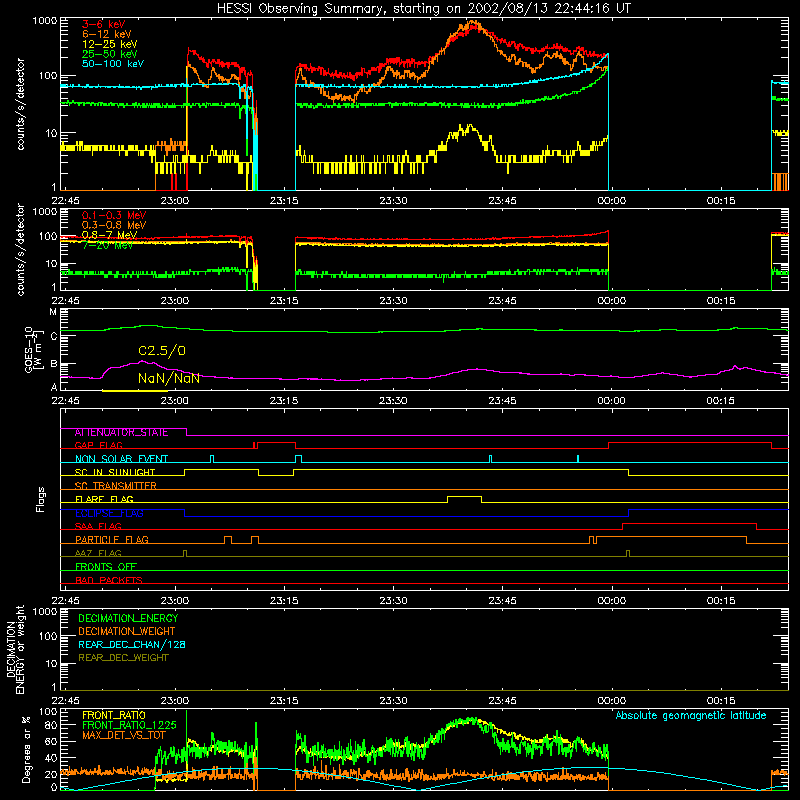Click the olive flag label above FRONTS_OFF

pyautogui.click(x=98, y=553)
